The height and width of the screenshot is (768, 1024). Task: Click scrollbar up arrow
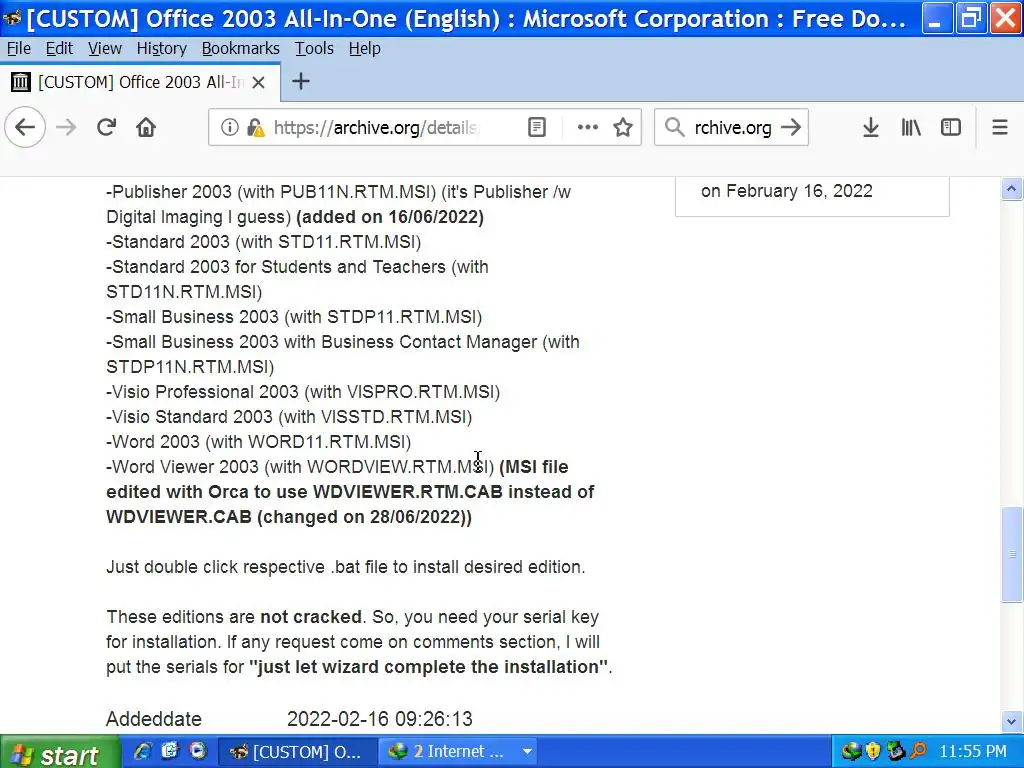(1012, 189)
